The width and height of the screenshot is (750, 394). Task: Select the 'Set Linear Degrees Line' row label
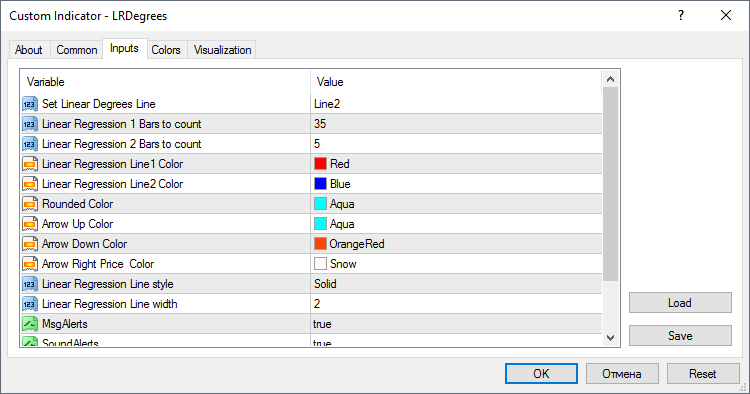click(99, 104)
